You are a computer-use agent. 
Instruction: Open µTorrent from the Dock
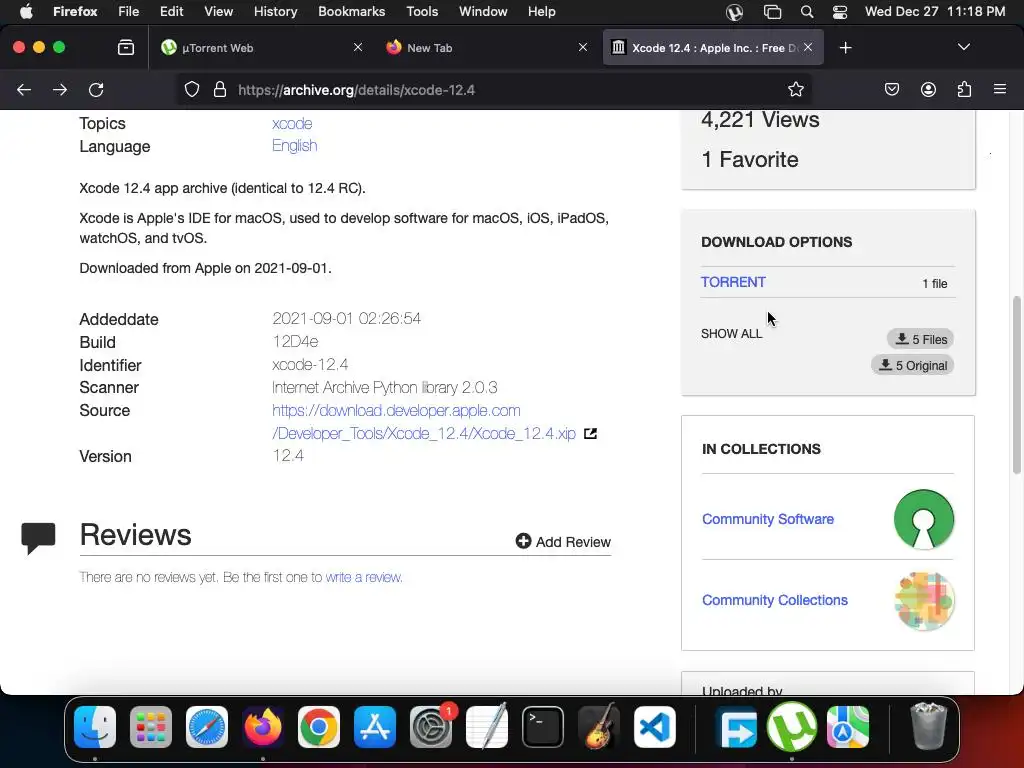click(792, 727)
